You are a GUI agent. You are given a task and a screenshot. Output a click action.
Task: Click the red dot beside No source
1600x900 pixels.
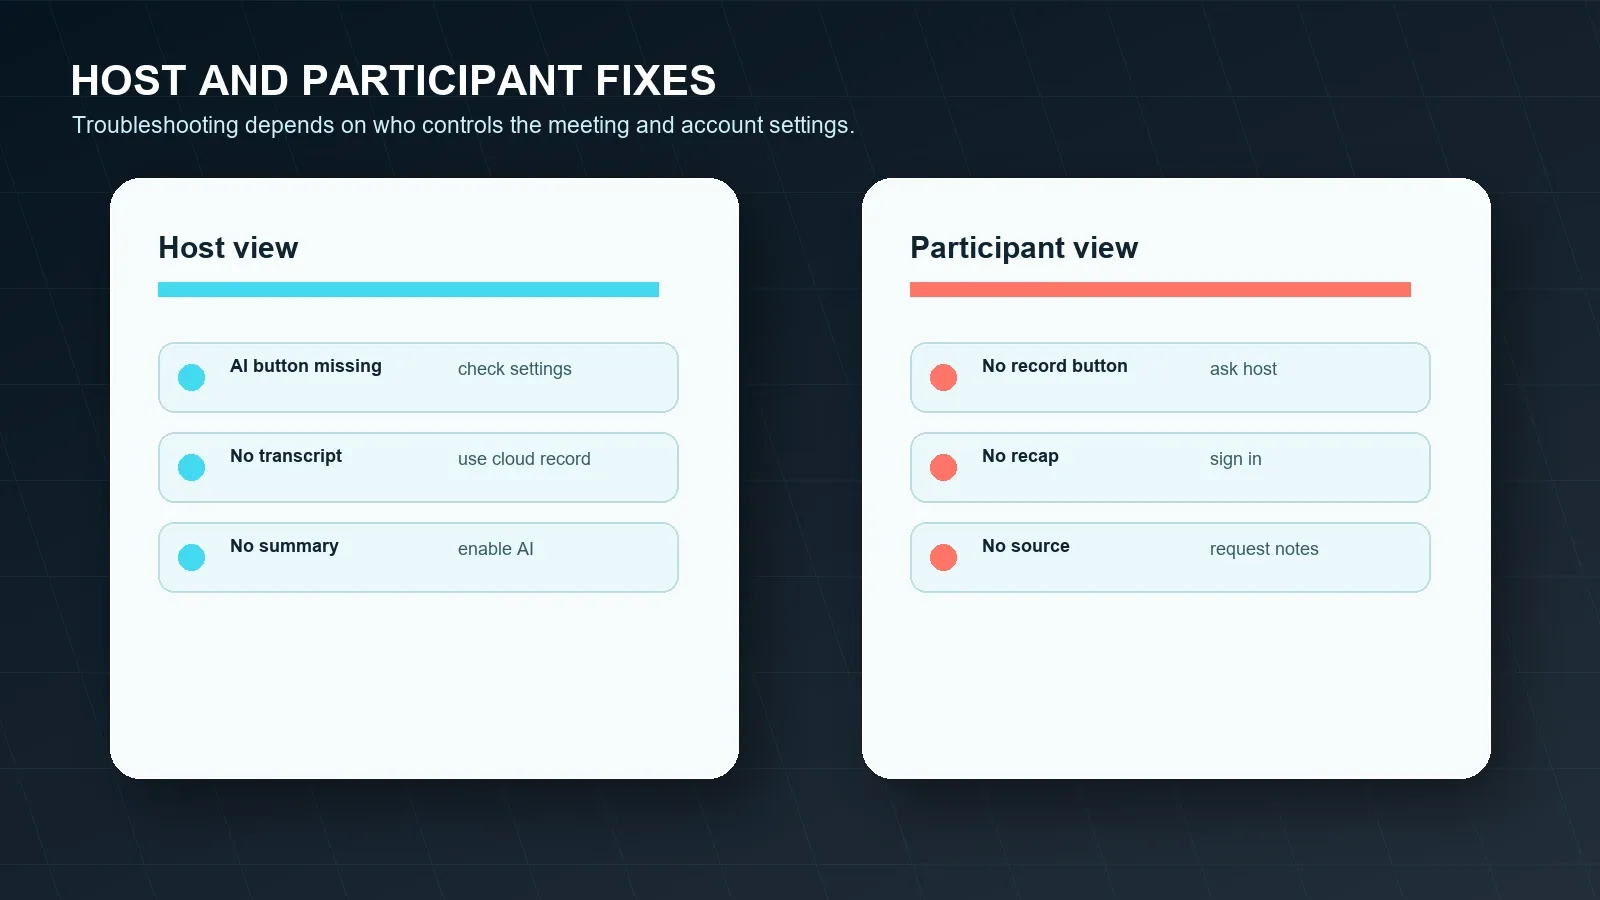pos(943,557)
